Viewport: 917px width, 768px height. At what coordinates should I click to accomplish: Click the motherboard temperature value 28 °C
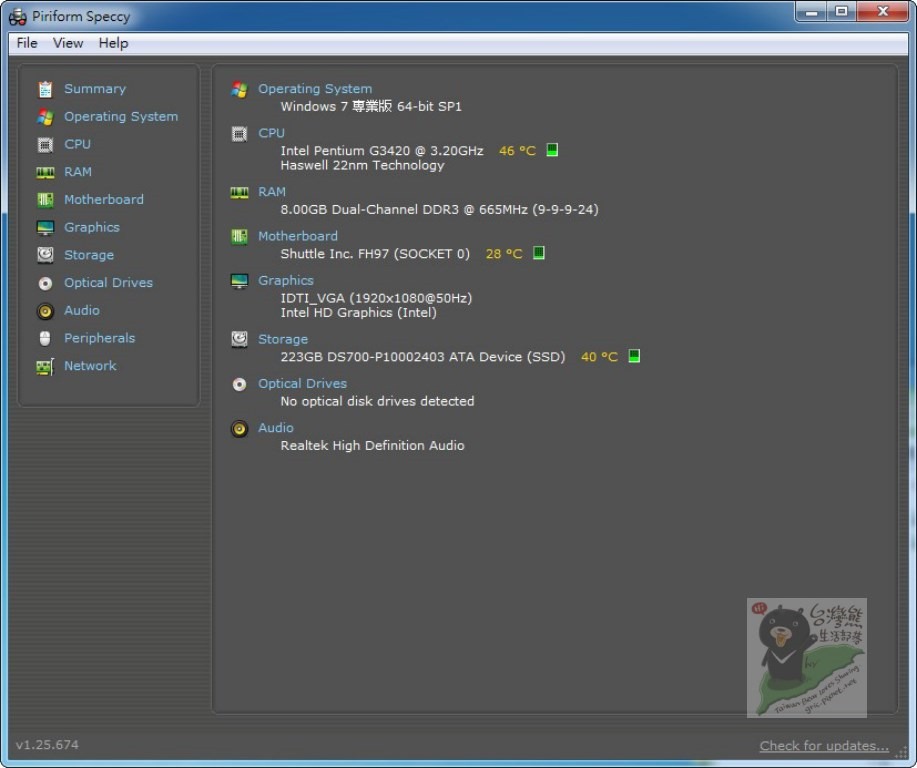[x=504, y=254]
